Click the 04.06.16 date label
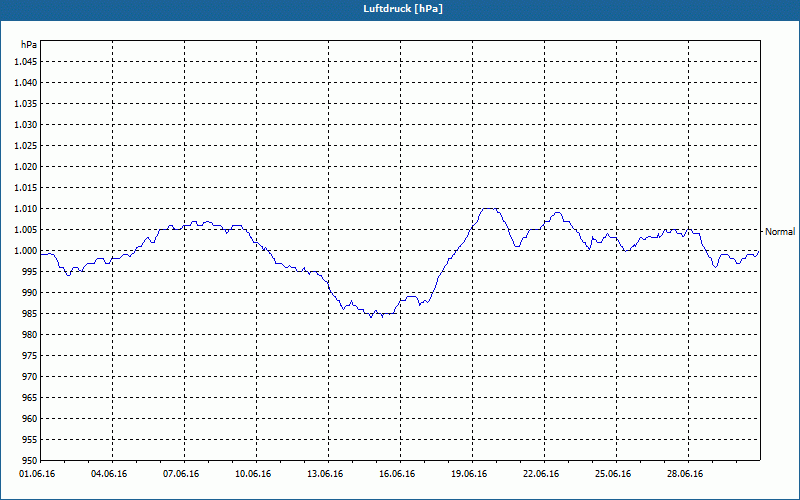 pyautogui.click(x=109, y=474)
